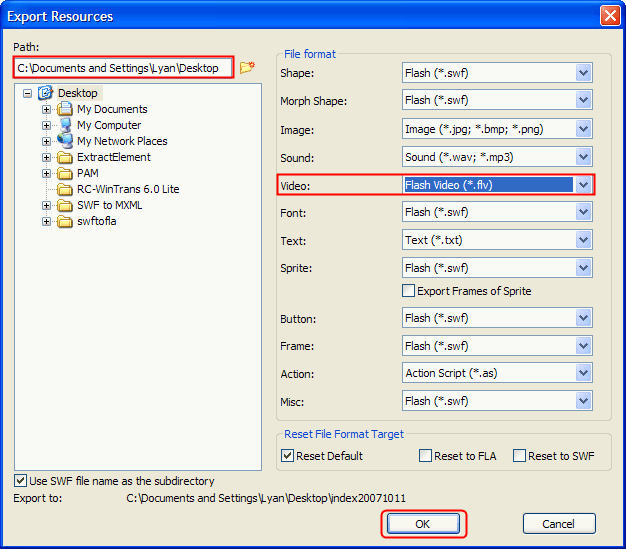Select the Desktop root icon in tree

[45, 93]
